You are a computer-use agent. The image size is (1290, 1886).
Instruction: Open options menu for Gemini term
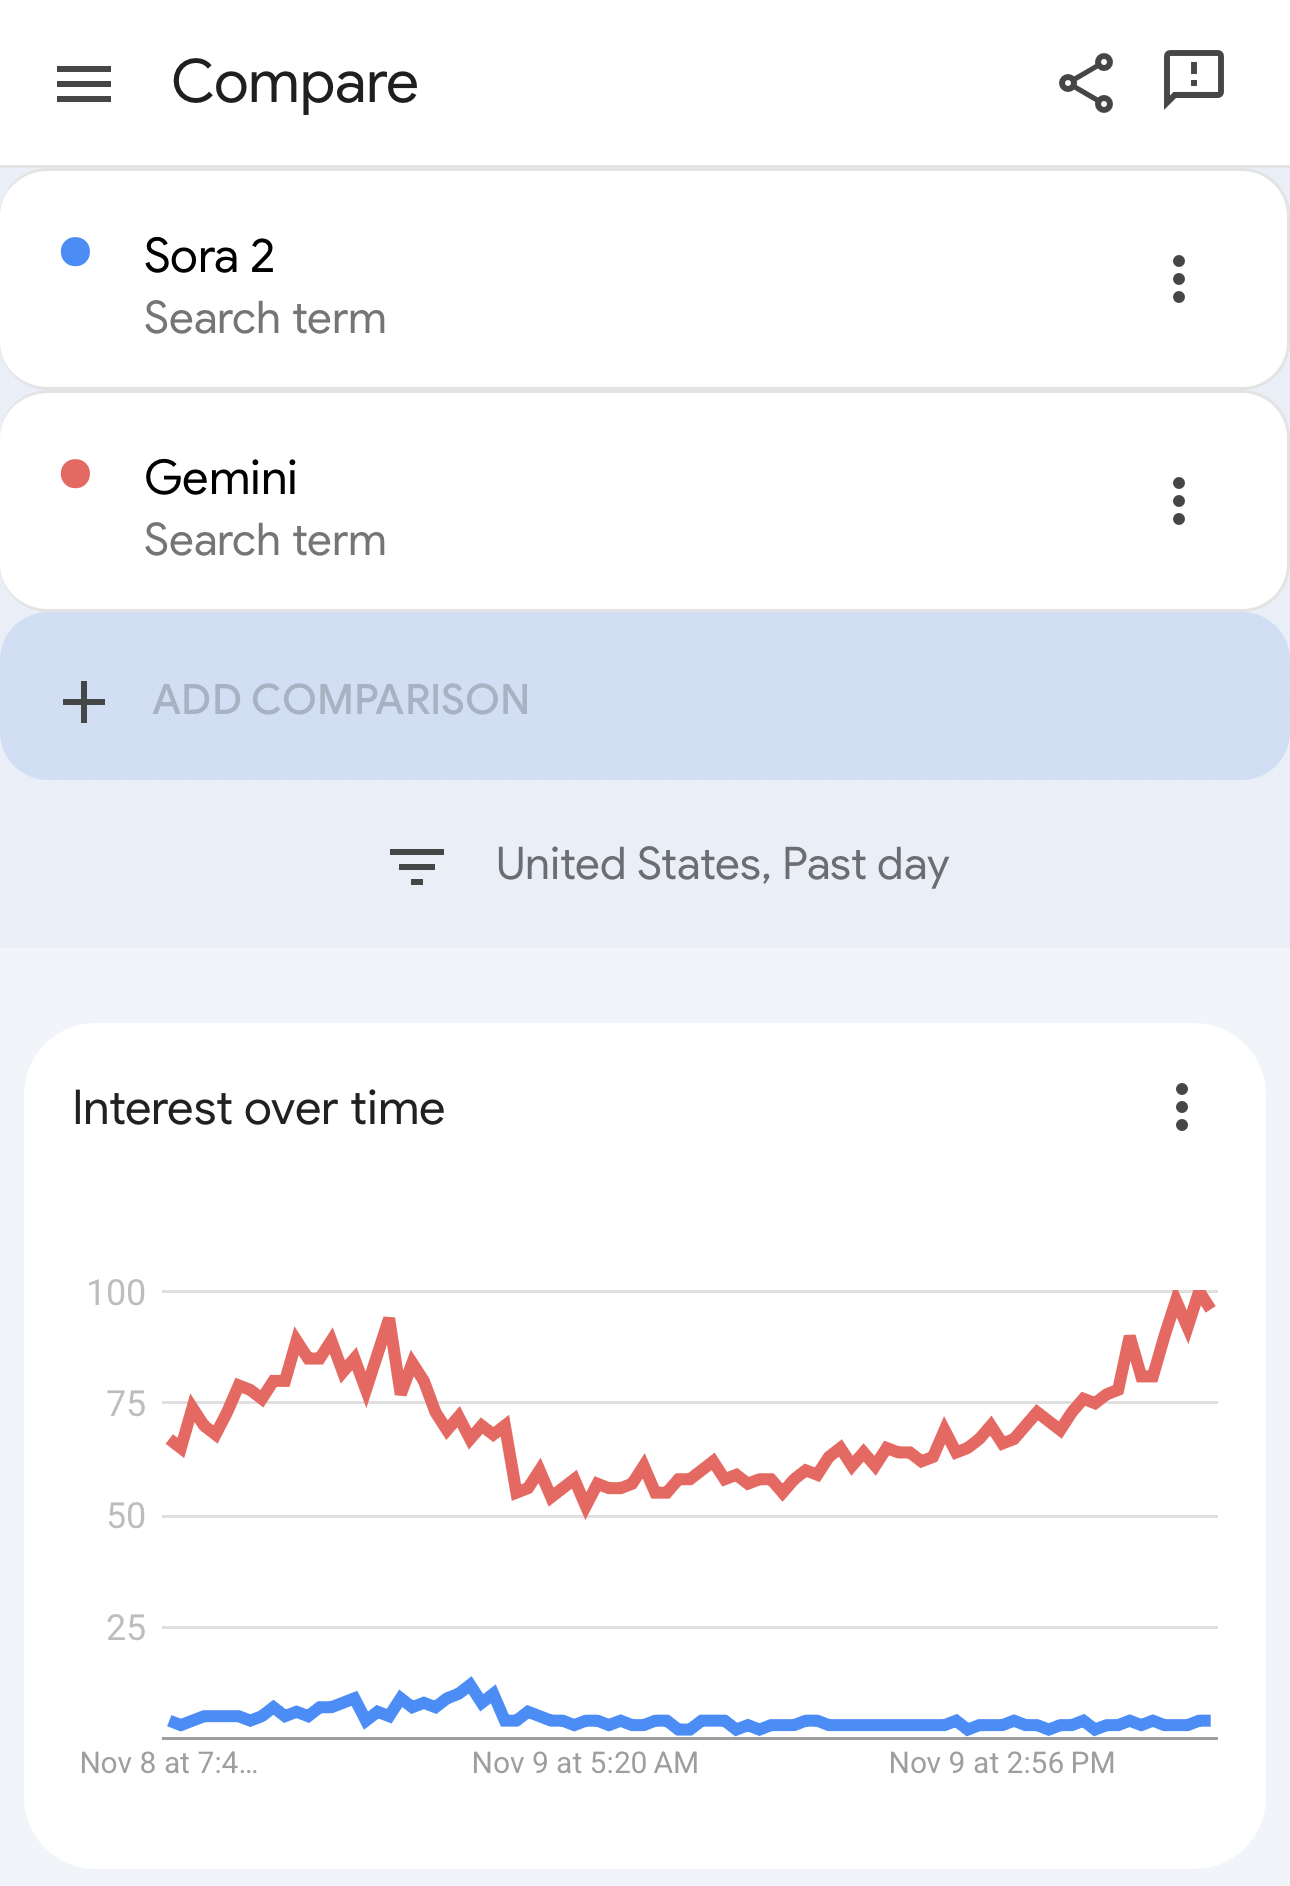(1179, 501)
